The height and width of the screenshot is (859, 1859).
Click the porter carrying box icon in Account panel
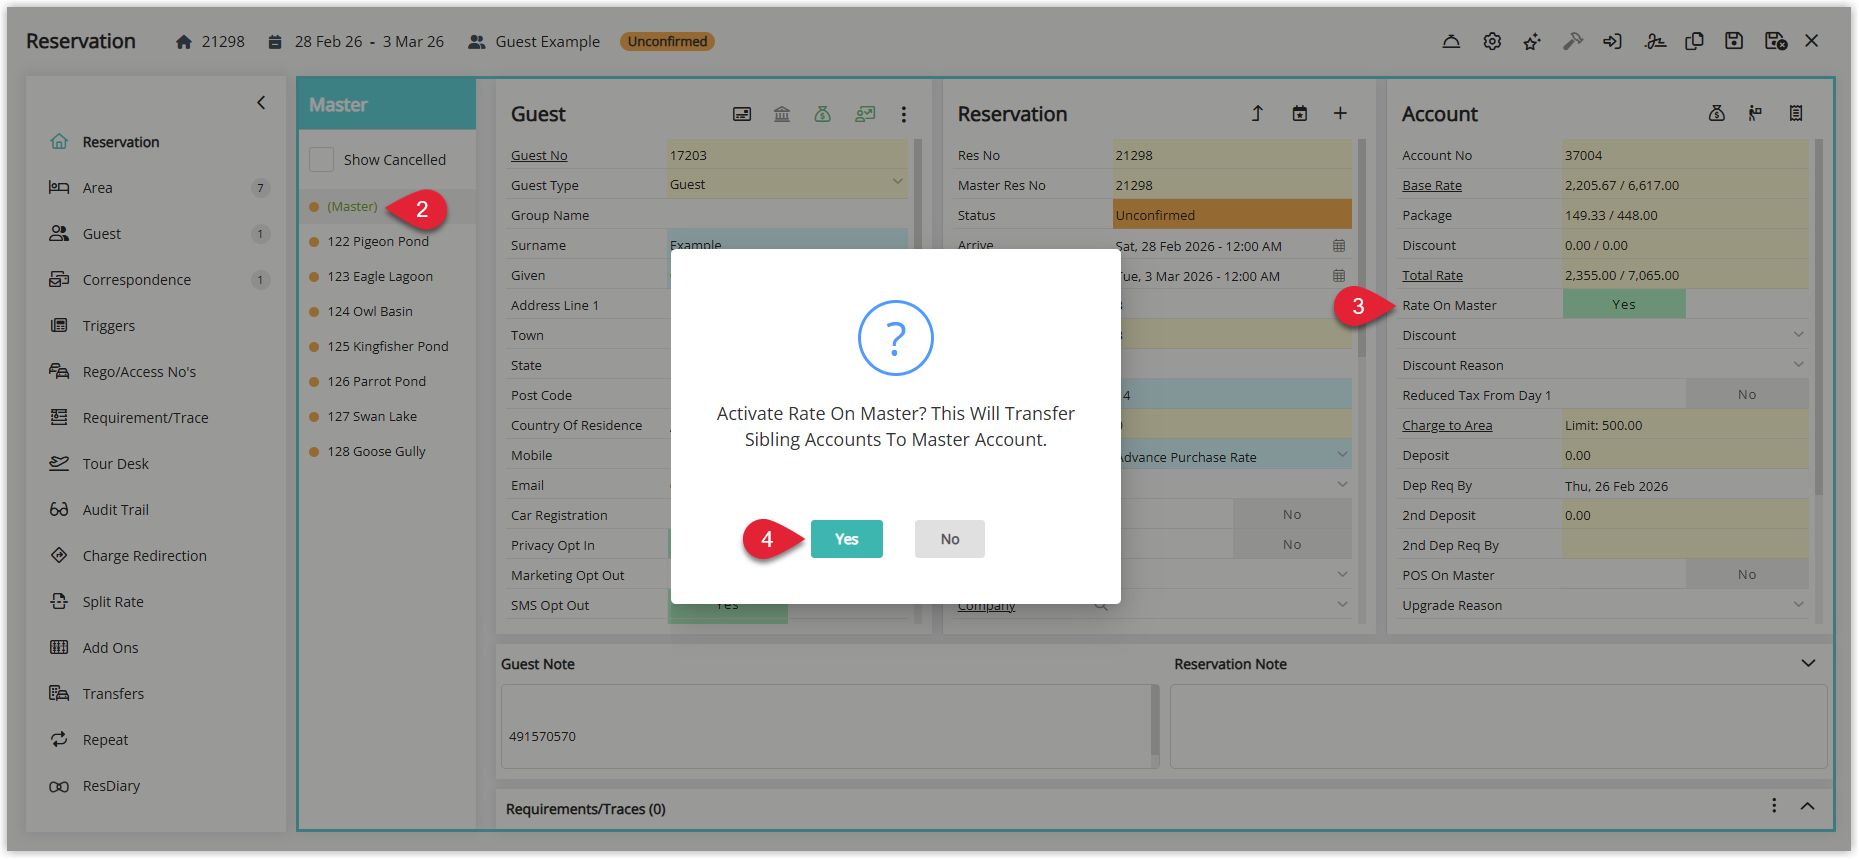[x=1755, y=114]
